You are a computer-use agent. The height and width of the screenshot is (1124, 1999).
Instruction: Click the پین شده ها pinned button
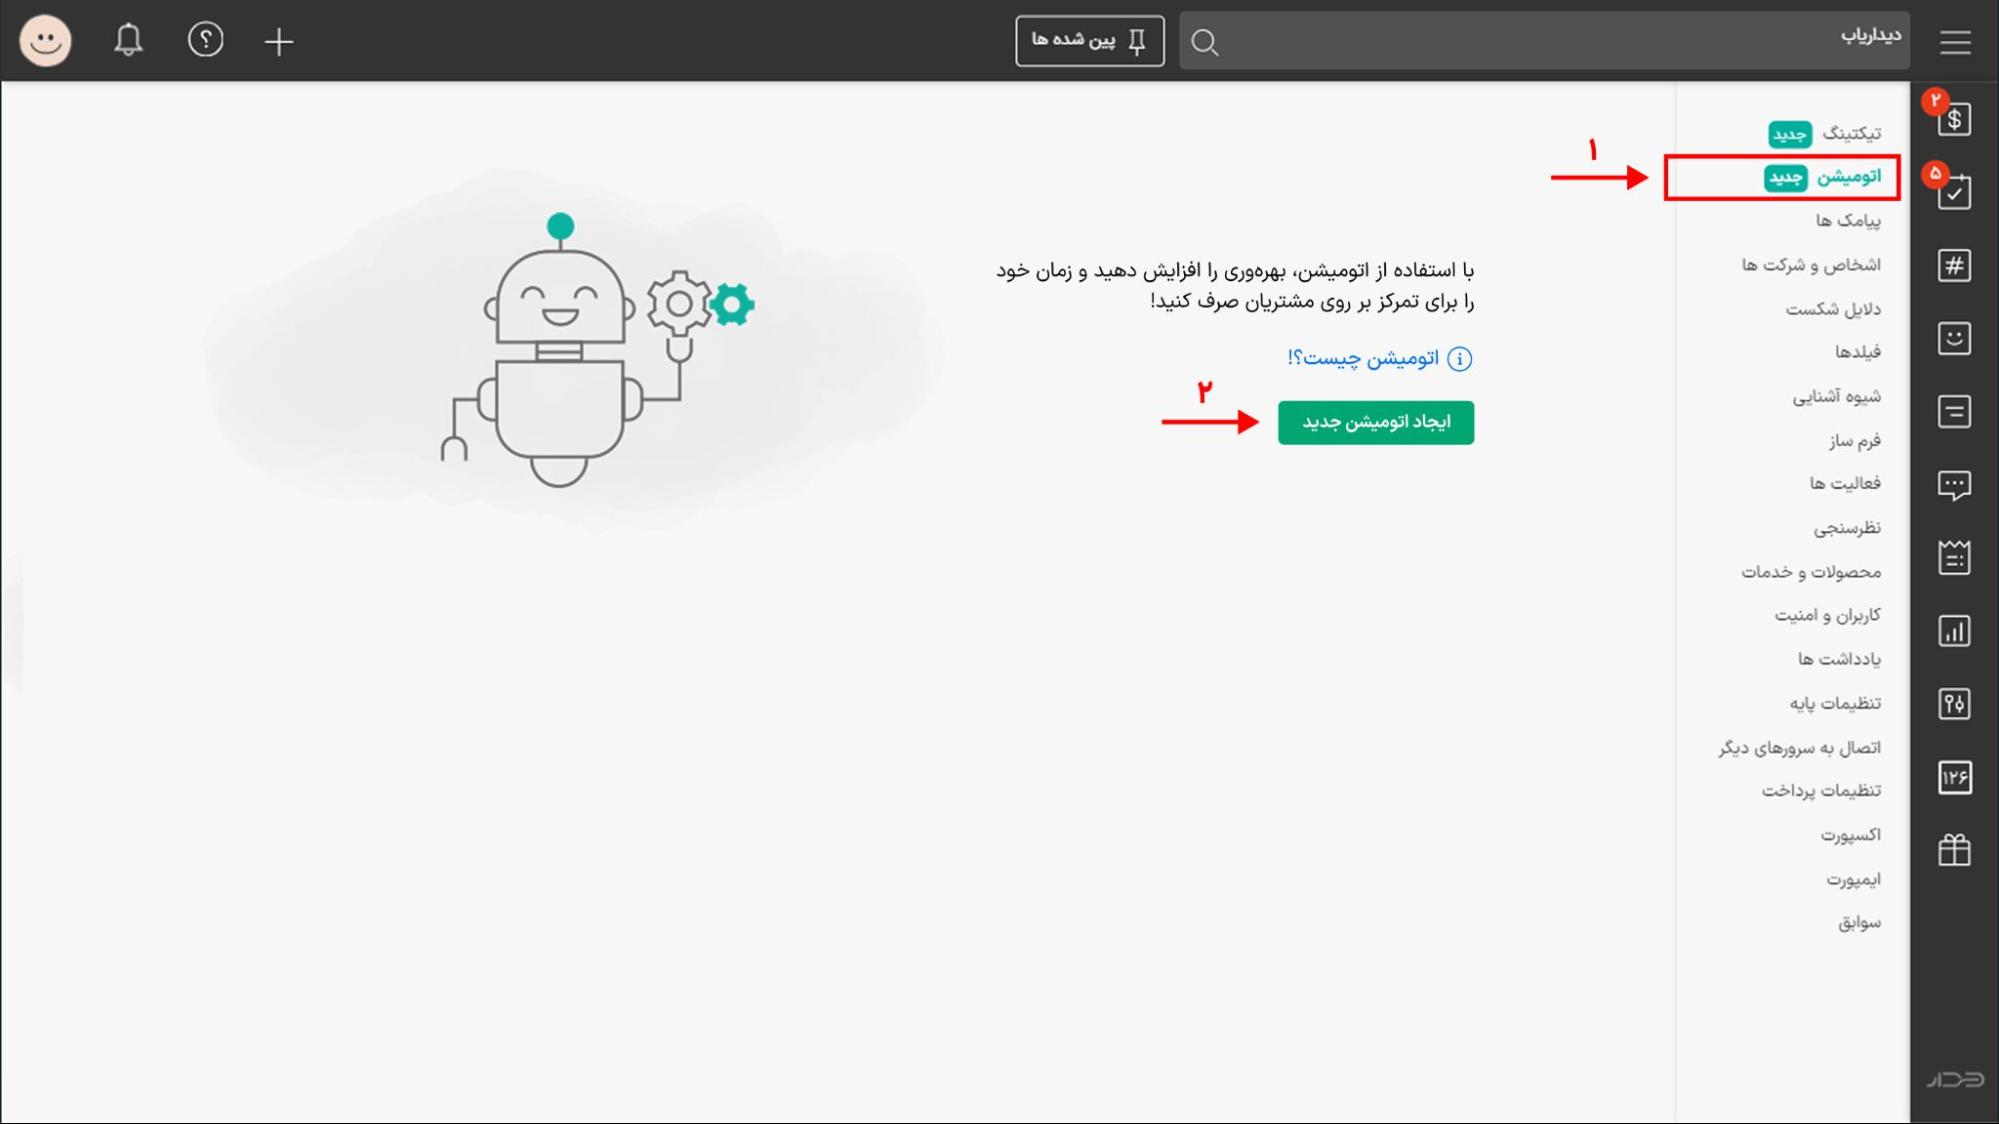[x=1089, y=41]
